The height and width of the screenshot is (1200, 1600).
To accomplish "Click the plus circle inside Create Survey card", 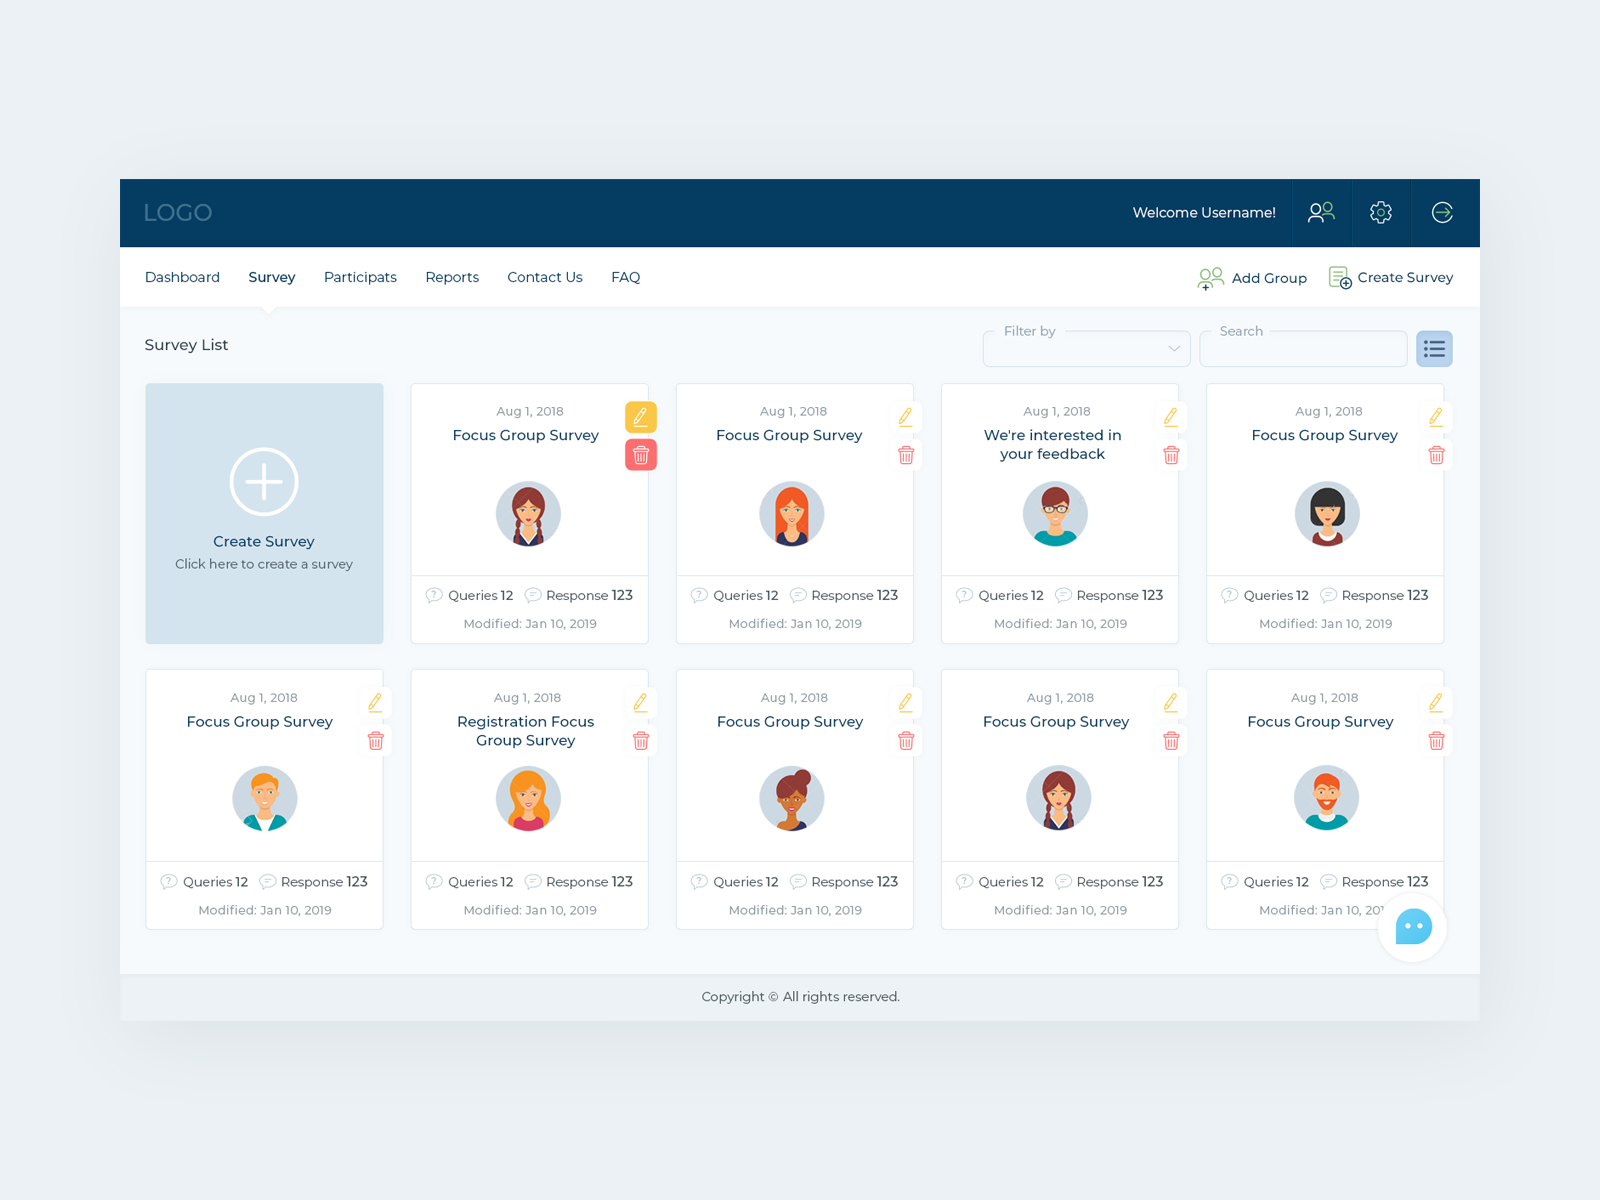I will 264,481.
